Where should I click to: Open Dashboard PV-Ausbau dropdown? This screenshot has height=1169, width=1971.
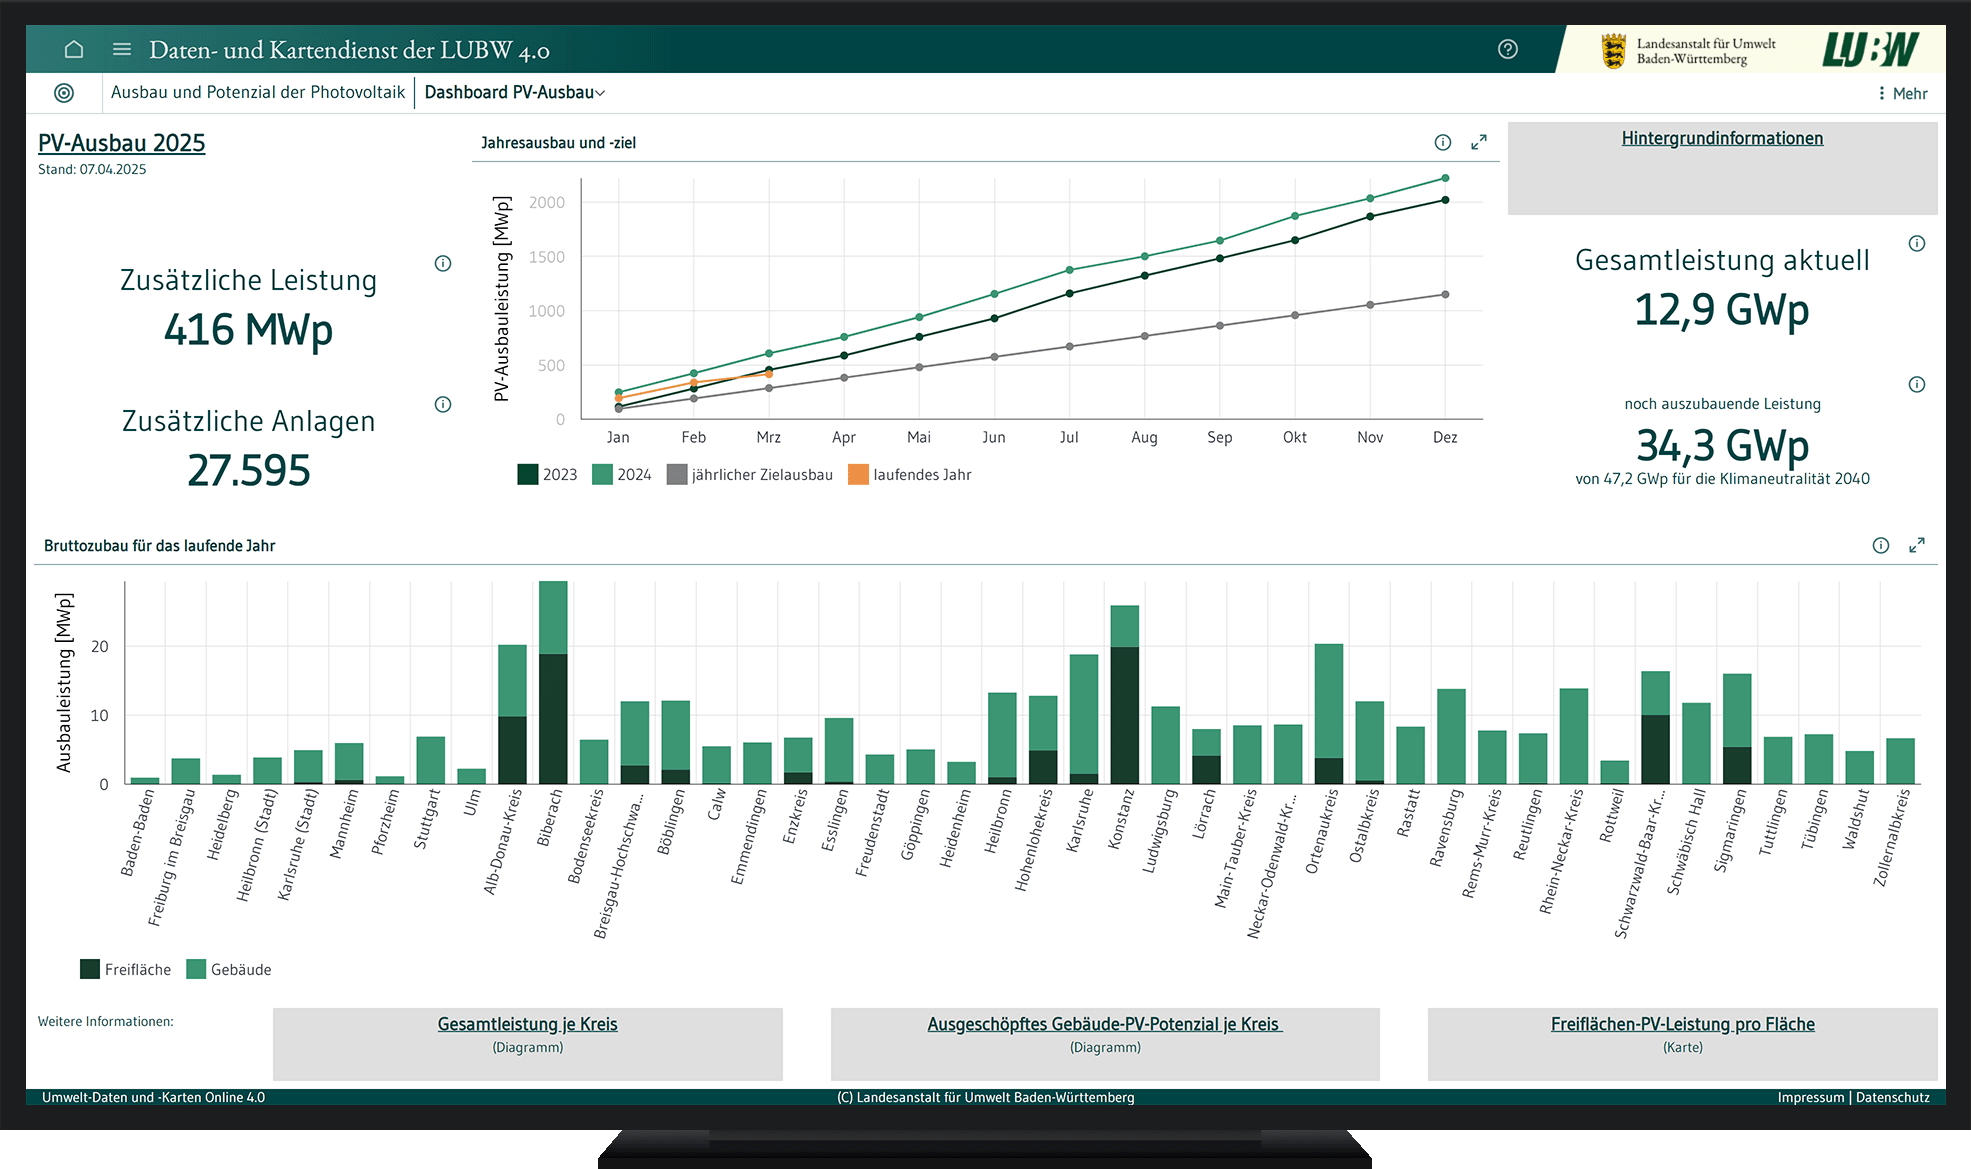pos(514,93)
